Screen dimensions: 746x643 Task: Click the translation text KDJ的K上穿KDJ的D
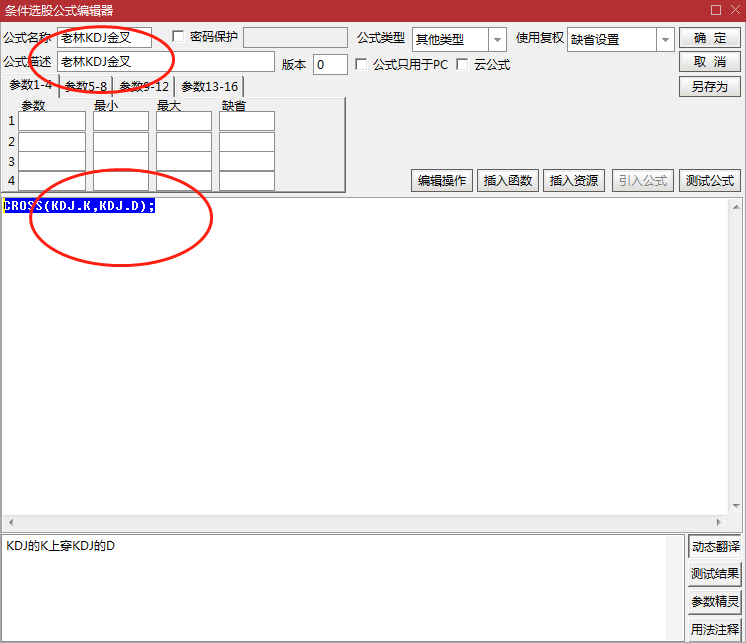tap(60, 546)
